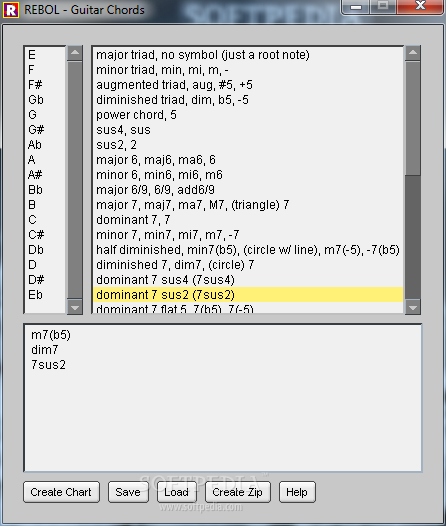The width and height of the screenshot is (446, 526).
Task: Click the chord type list scrollbar thumb
Action: 413,118
